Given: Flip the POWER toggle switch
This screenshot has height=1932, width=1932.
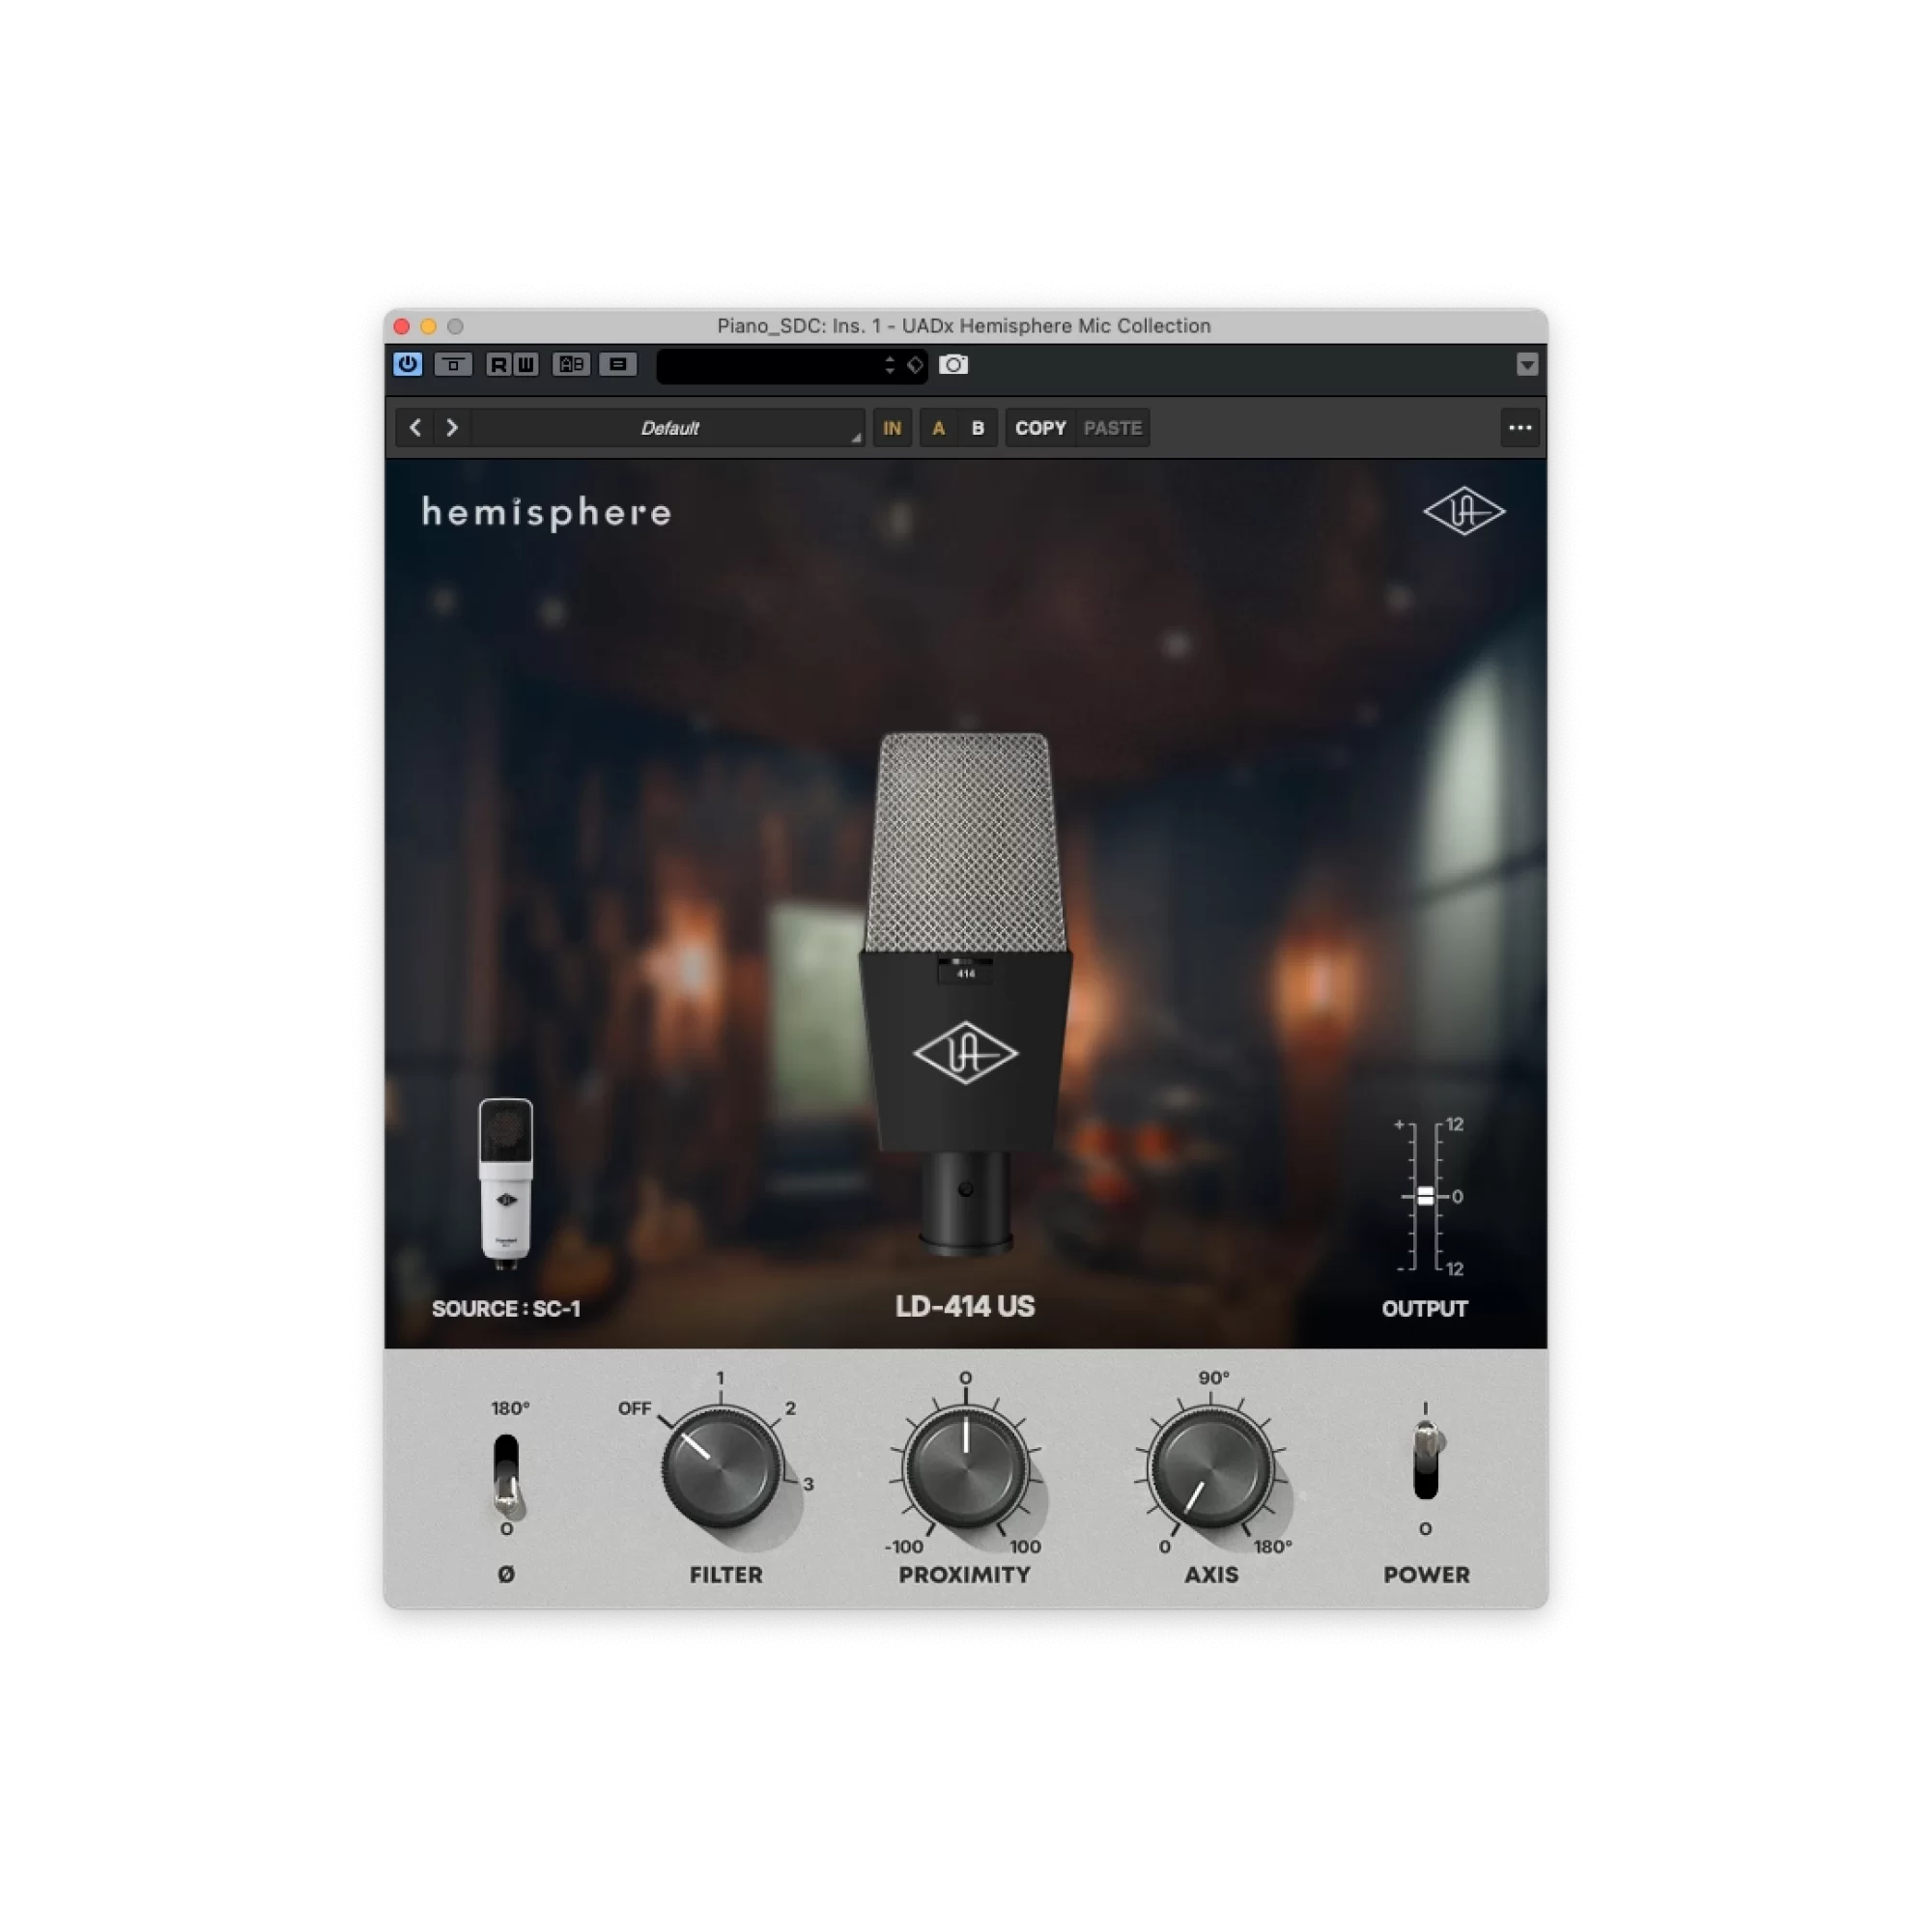Looking at the screenshot, I should pyautogui.click(x=1426, y=1462).
